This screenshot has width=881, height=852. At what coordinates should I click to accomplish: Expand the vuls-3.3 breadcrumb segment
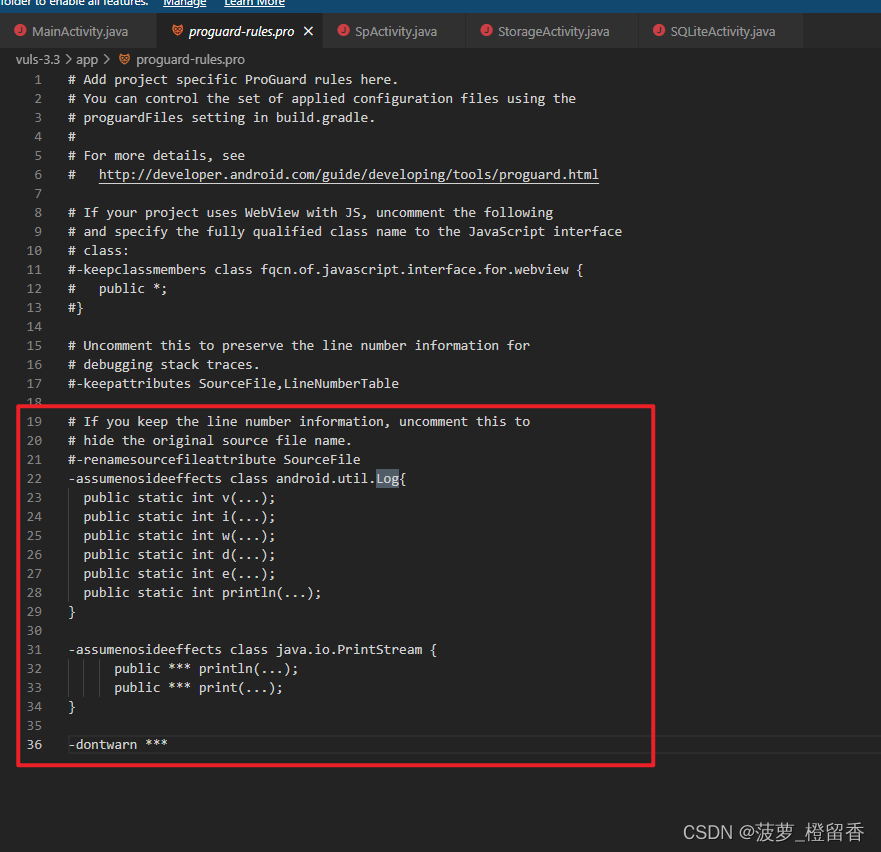pos(39,59)
